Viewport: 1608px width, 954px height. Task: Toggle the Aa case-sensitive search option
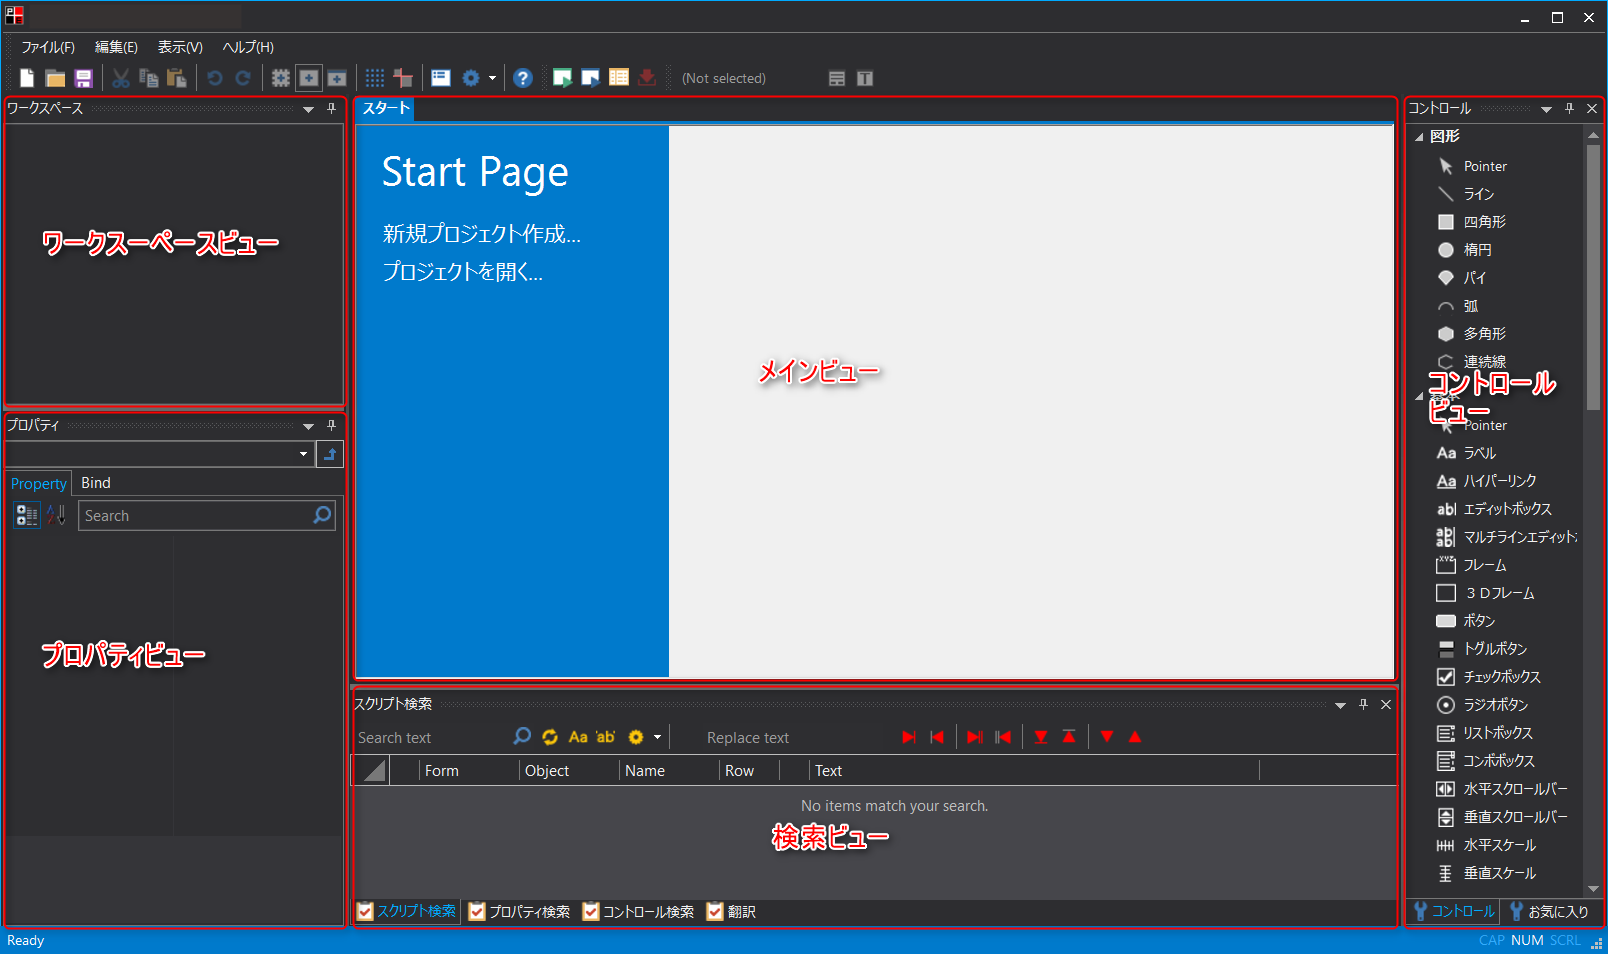click(x=577, y=737)
